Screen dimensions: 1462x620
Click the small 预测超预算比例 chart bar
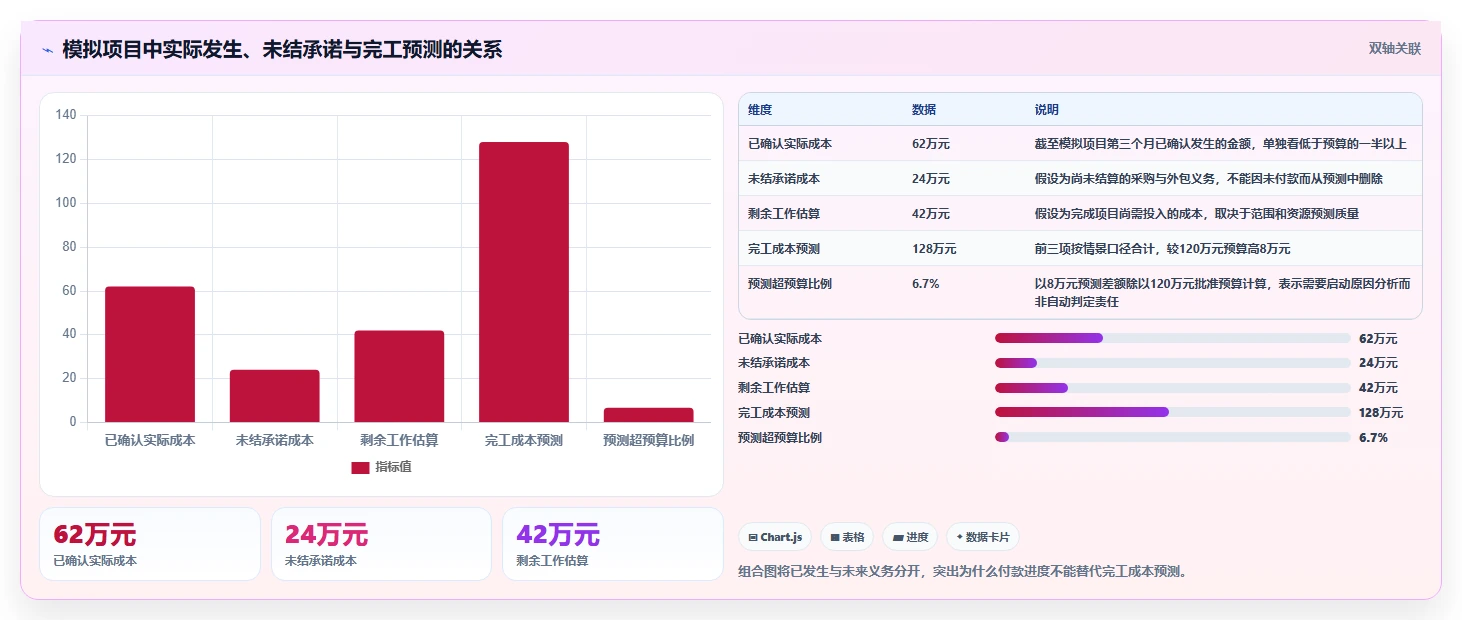coord(648,415)
